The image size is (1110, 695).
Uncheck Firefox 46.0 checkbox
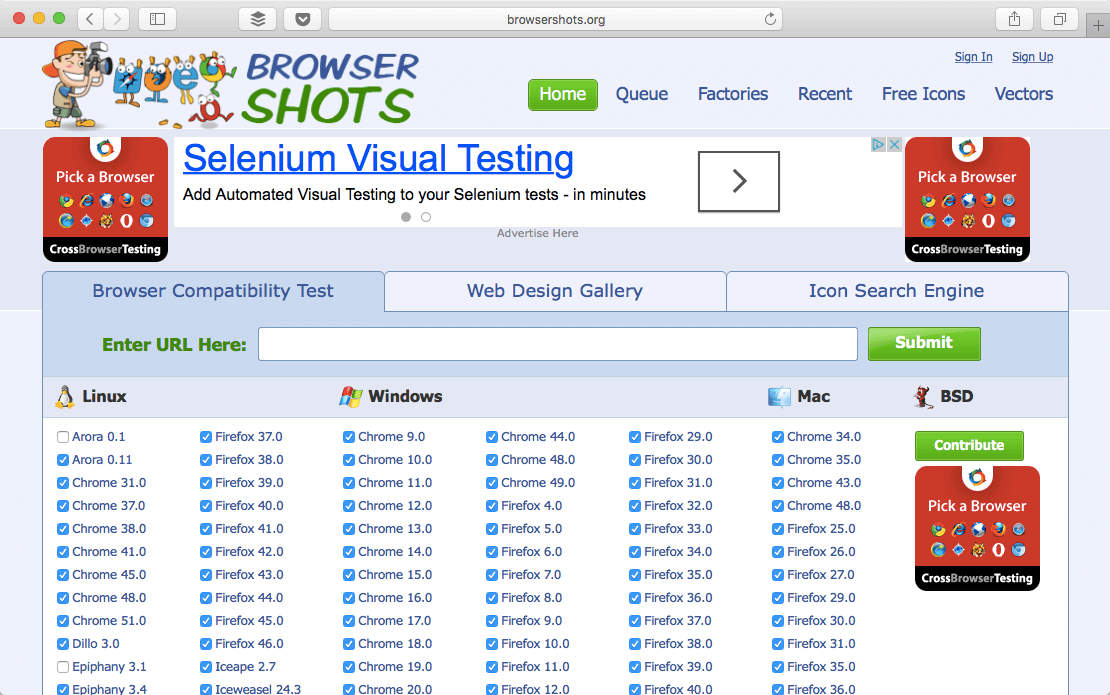(x=206, y=644)
